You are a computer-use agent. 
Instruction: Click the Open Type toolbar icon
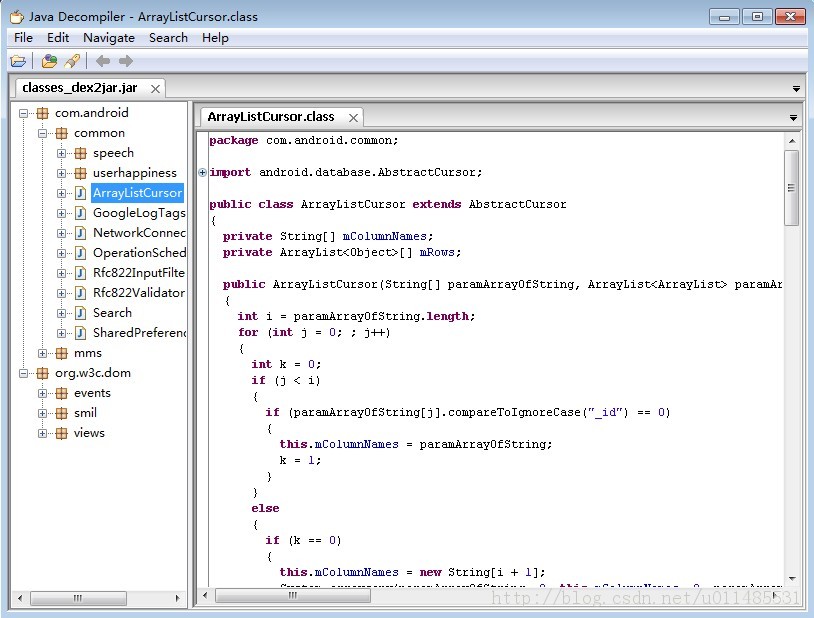pyautogui.click(x=49, y=61)
